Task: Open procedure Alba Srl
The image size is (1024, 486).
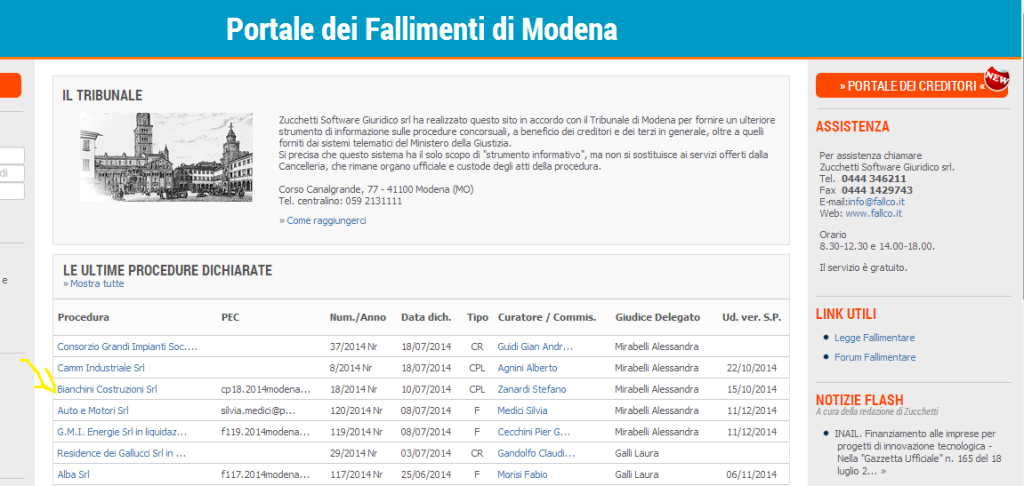Action: pos(73,475)
